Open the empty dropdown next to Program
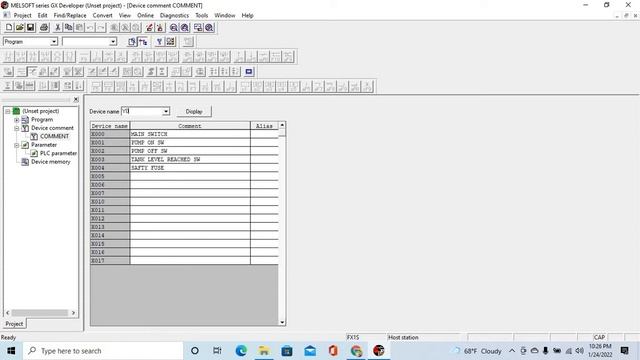 tap(113, 42)
